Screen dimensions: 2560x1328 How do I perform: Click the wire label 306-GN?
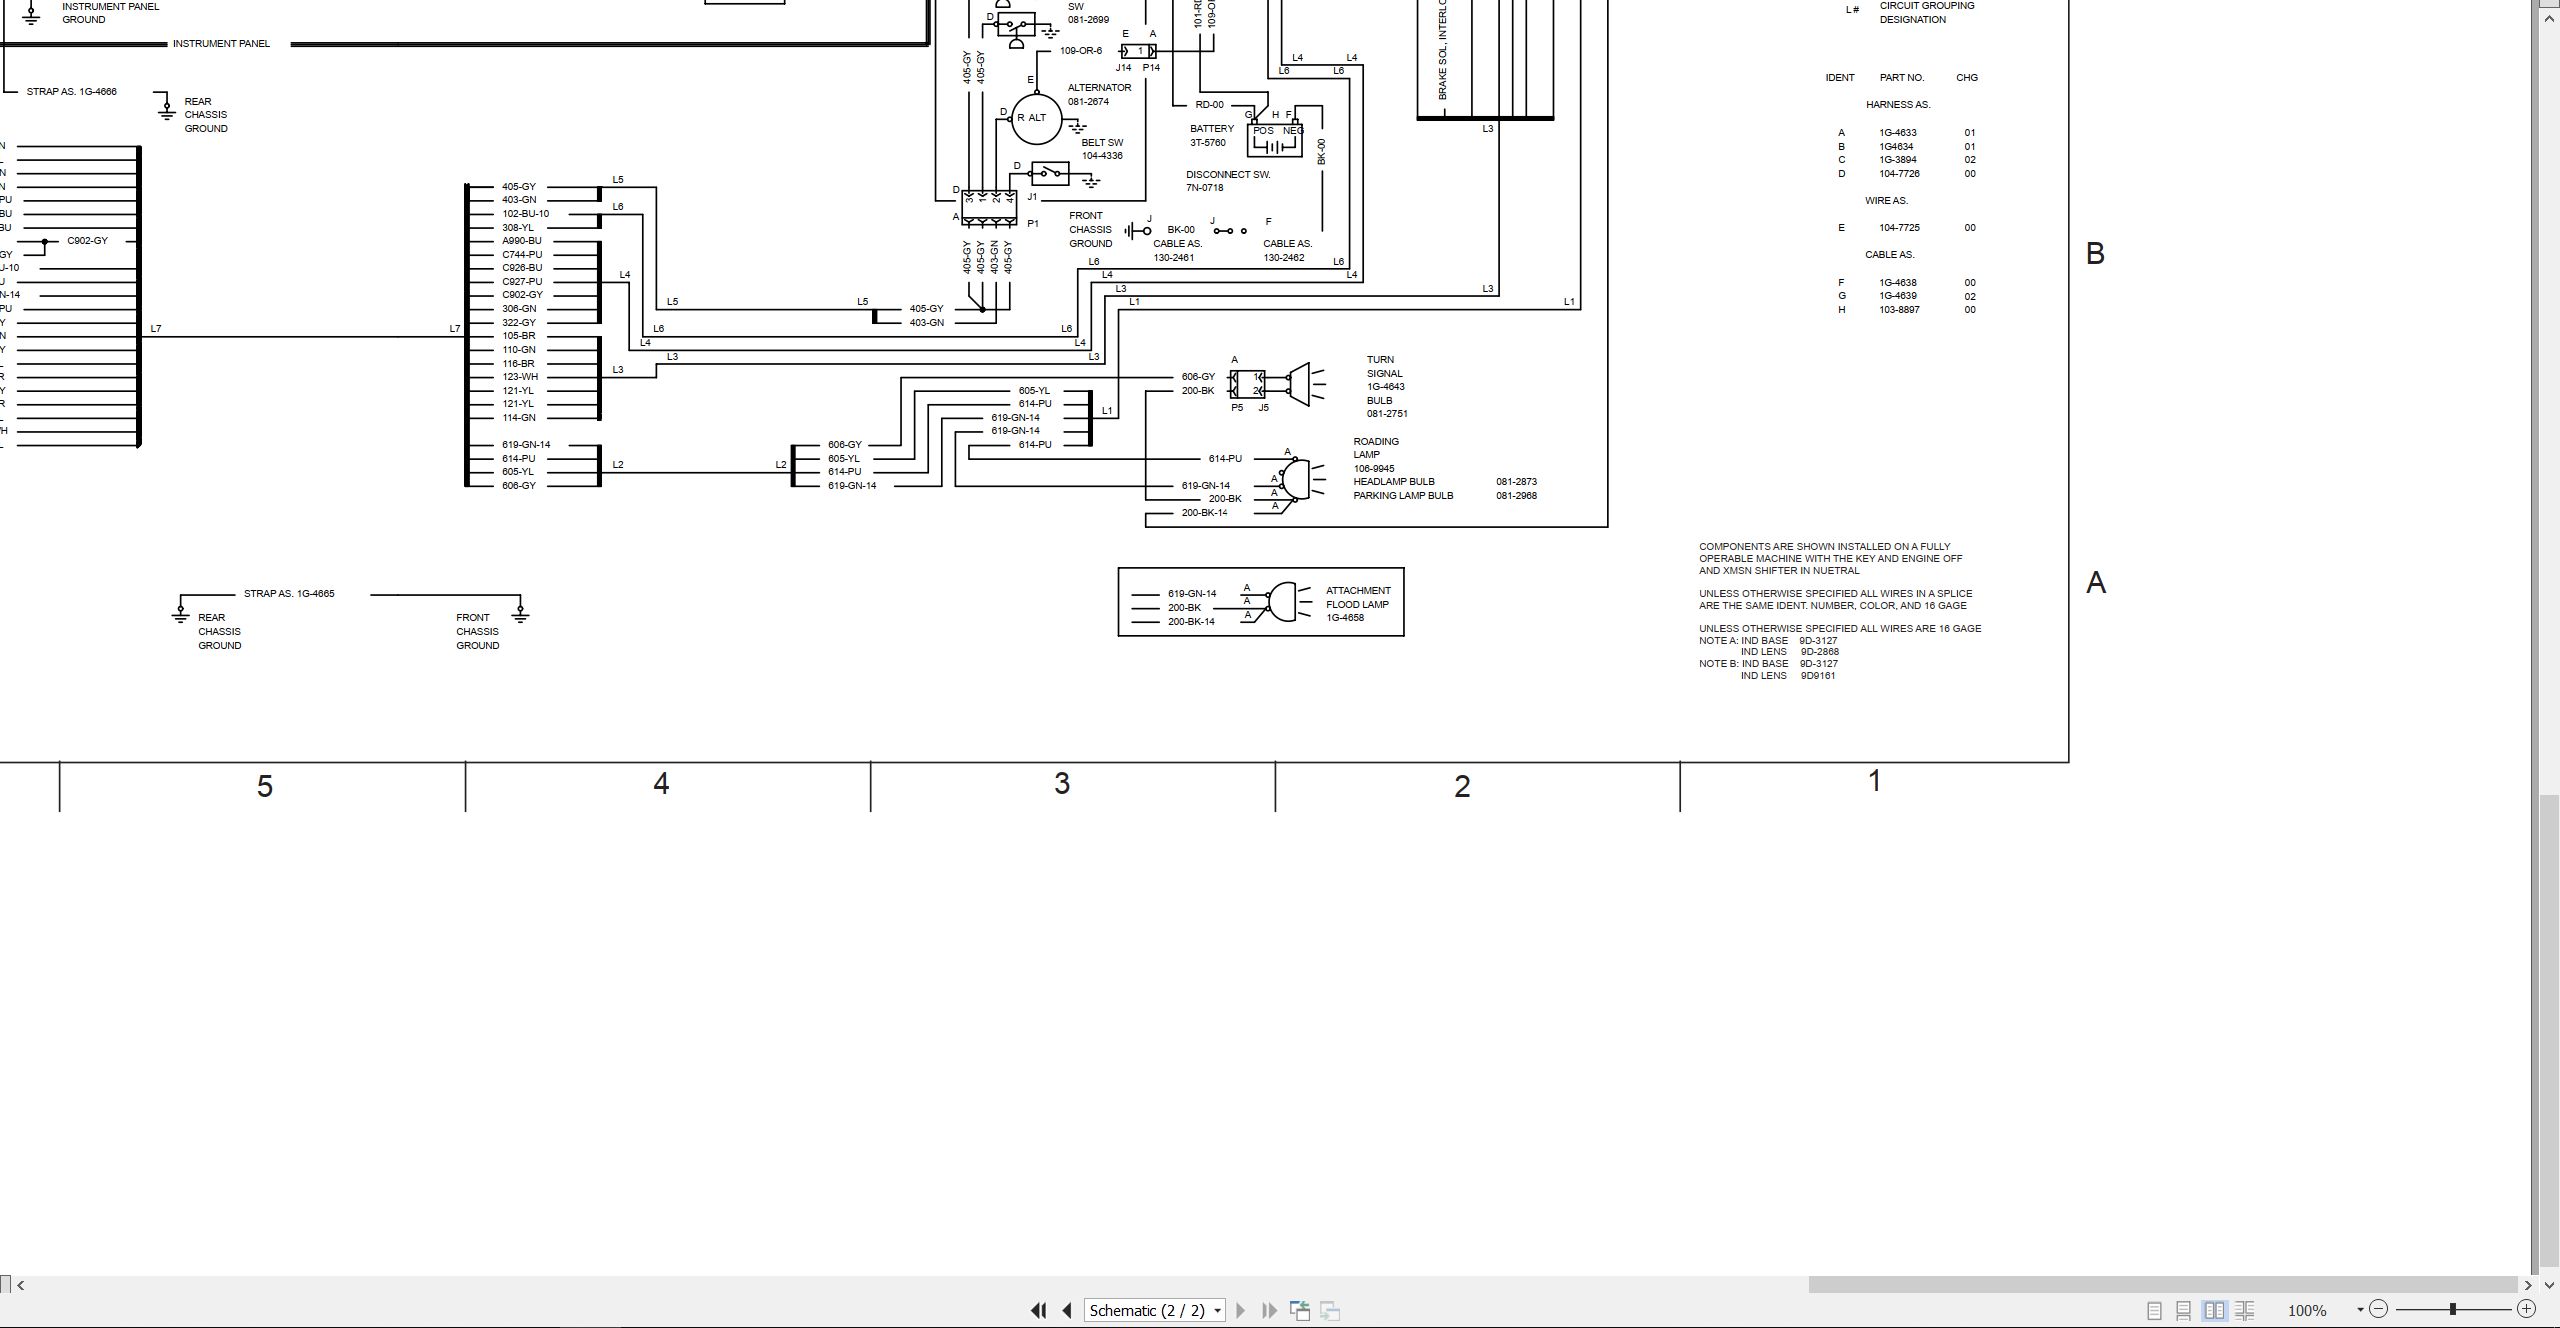click(519, 308)
